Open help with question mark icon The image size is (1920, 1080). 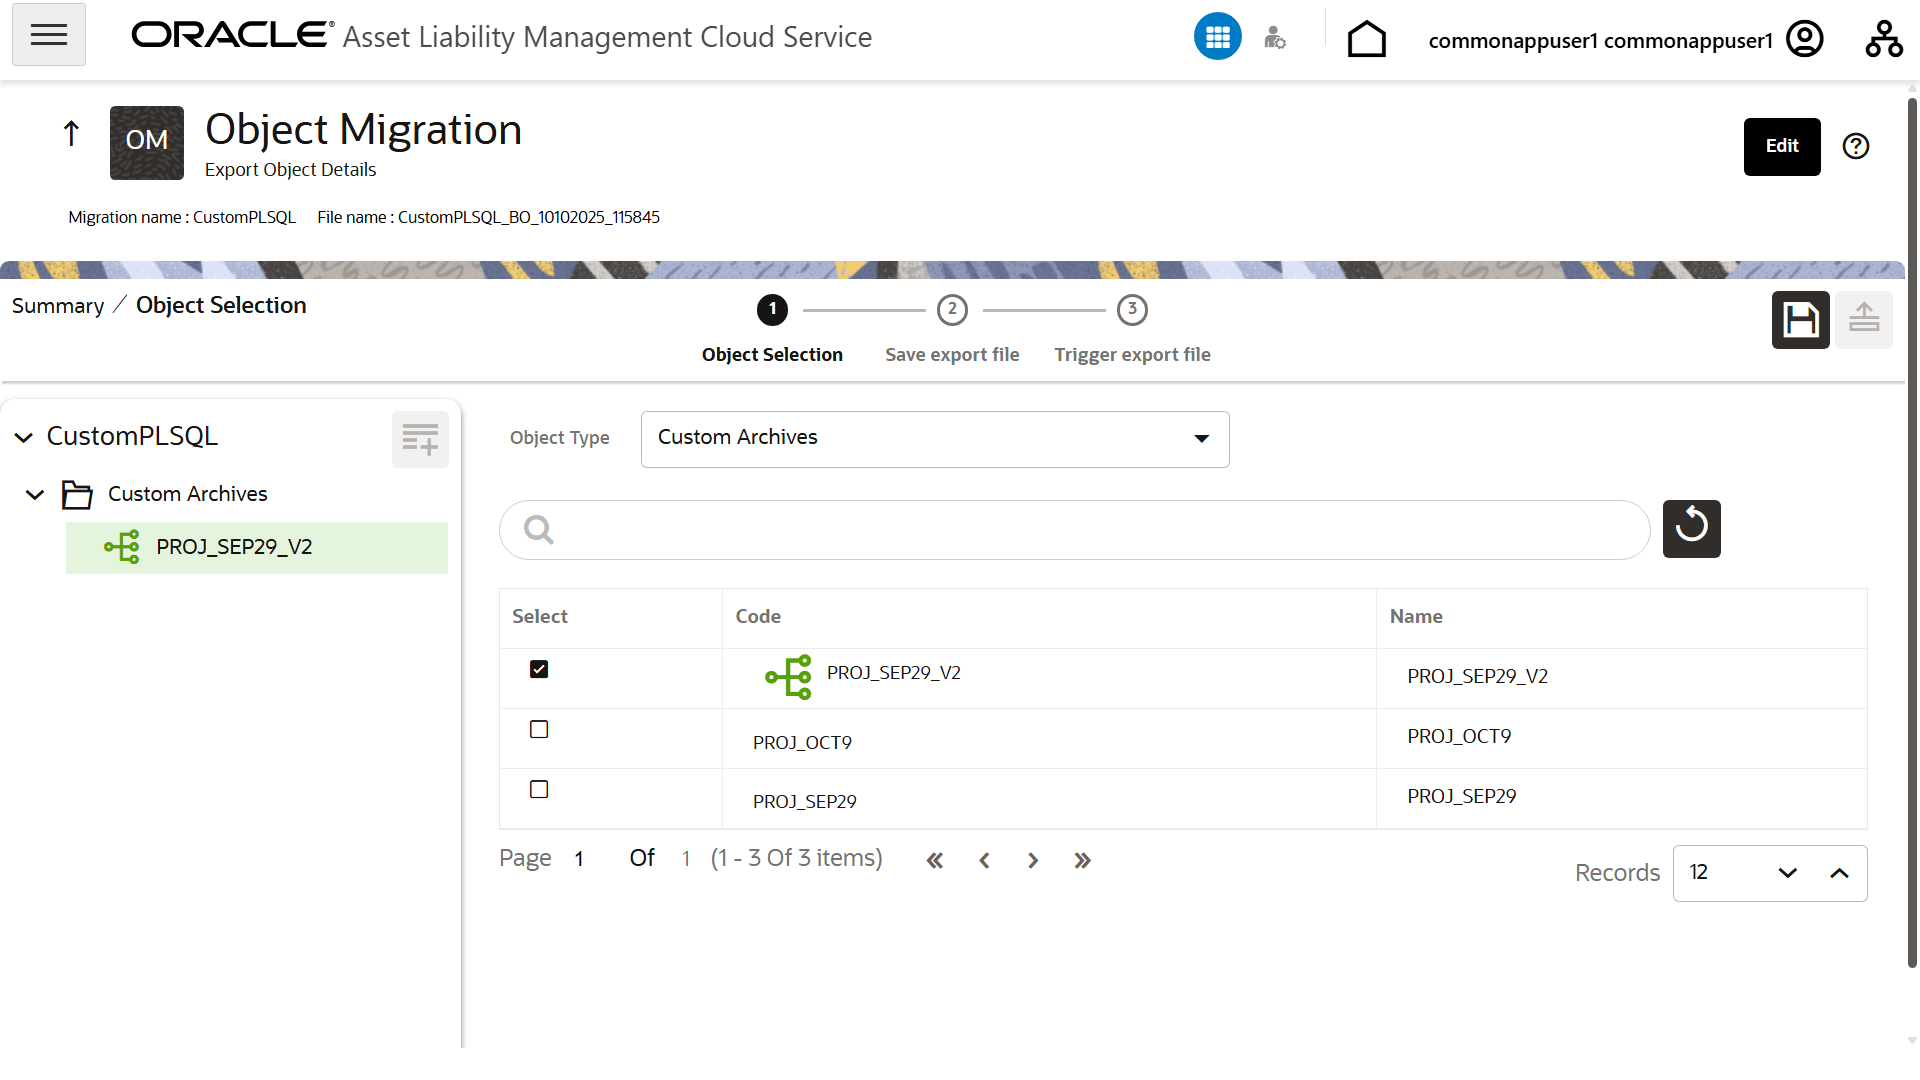(x=1856, y=146)
